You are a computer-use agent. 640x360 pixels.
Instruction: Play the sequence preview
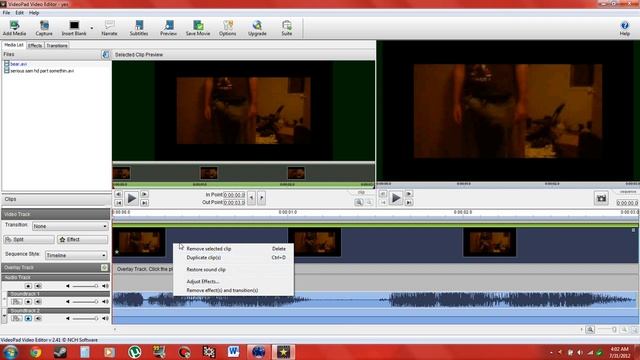pos(396,198)
